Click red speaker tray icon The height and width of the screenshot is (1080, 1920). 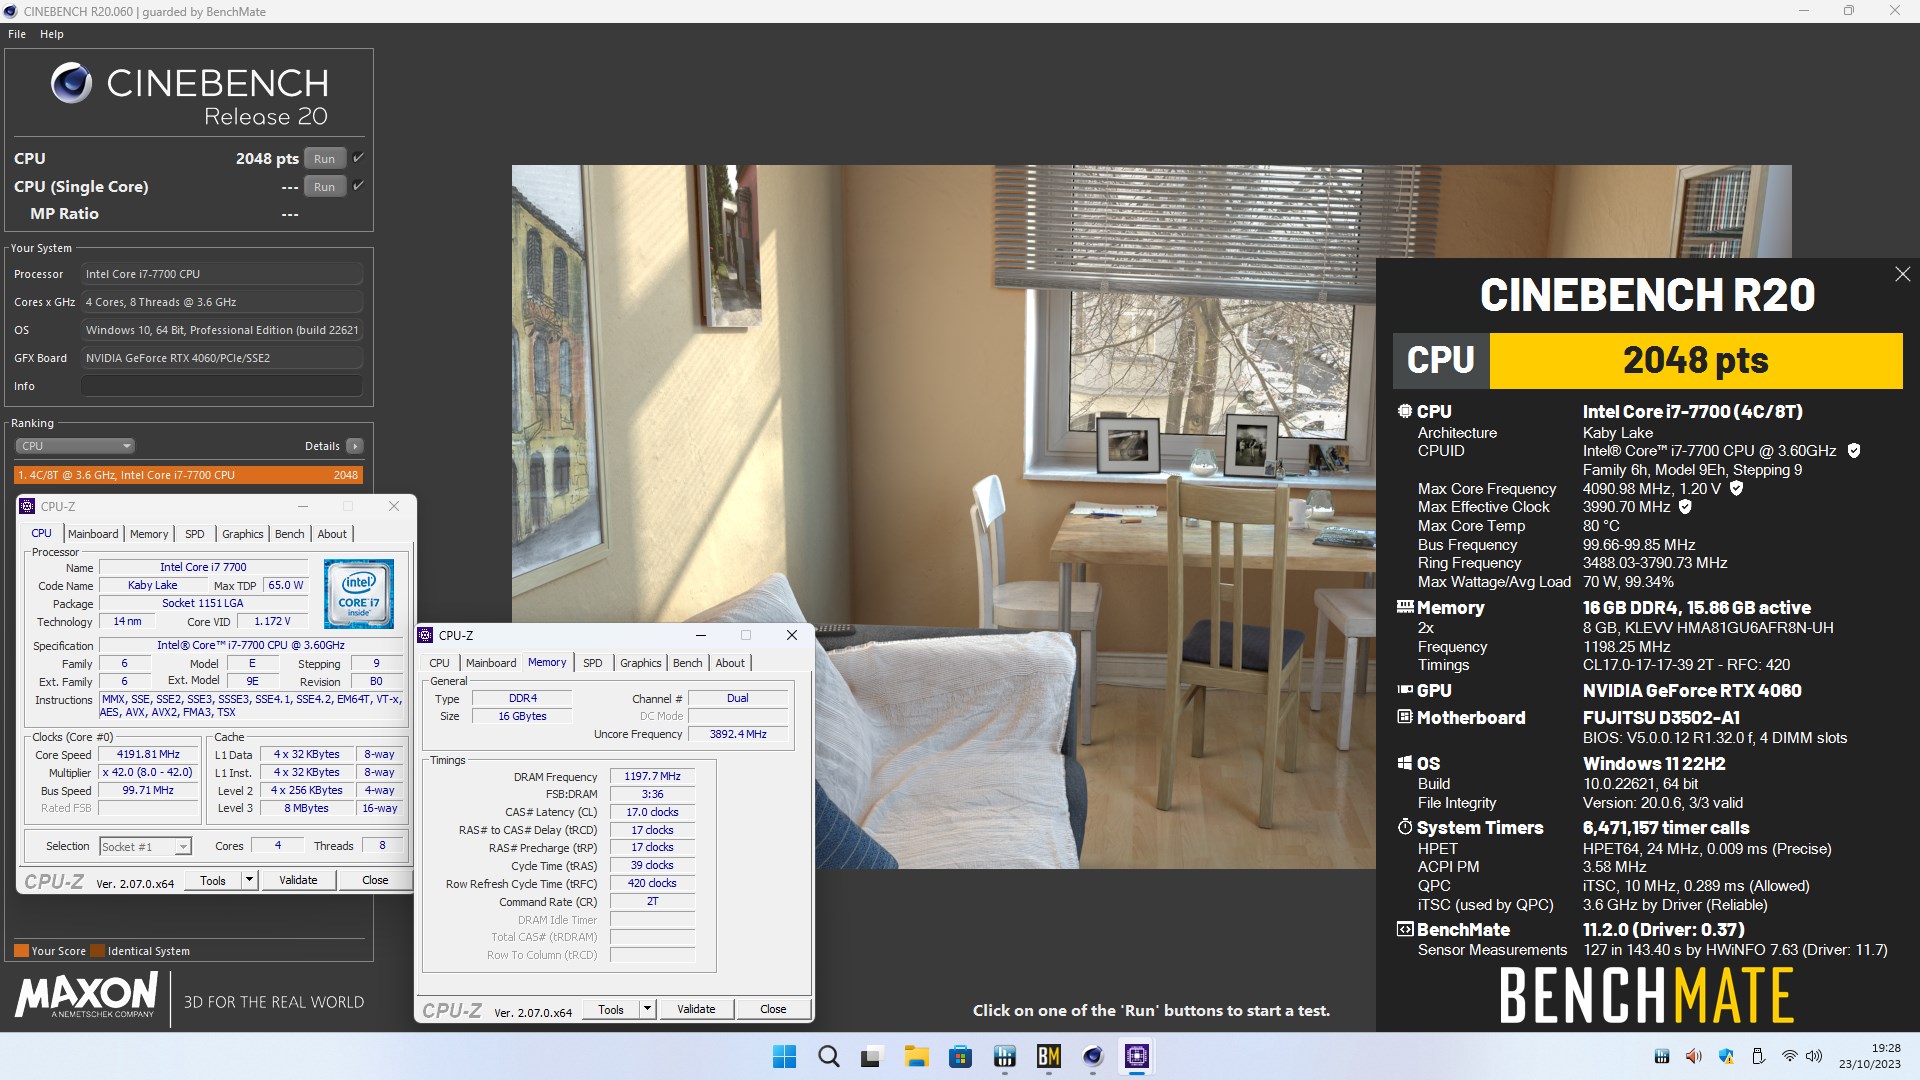click(x=1693, y=1057)
